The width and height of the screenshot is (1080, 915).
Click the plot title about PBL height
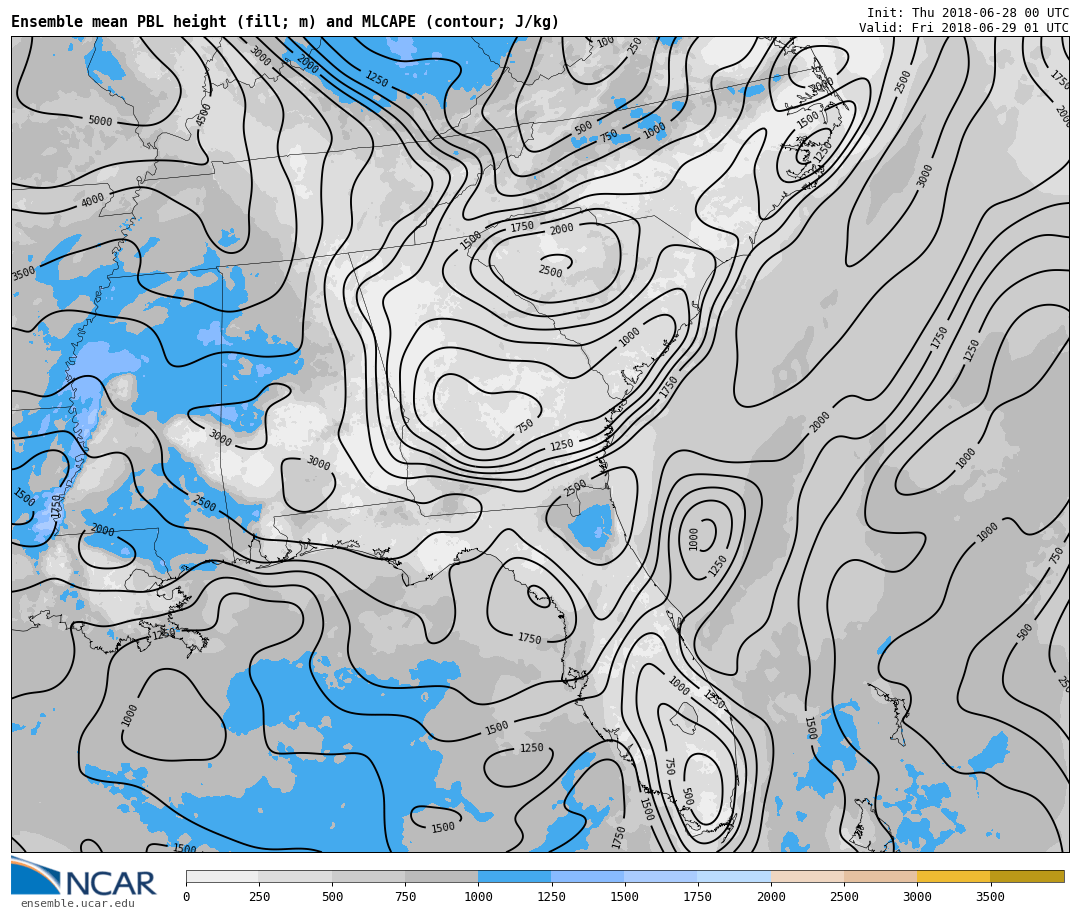285,22
